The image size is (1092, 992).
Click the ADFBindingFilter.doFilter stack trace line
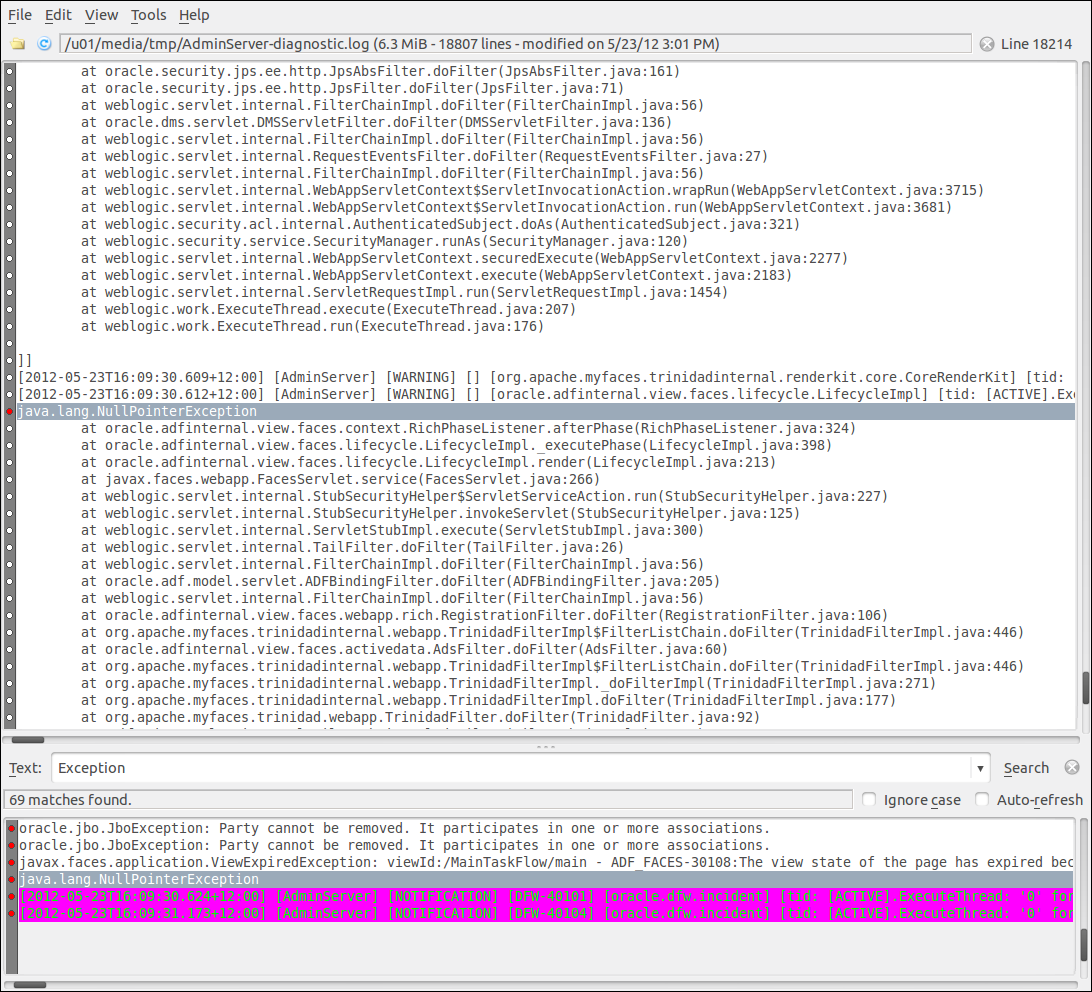click(400, 581)
